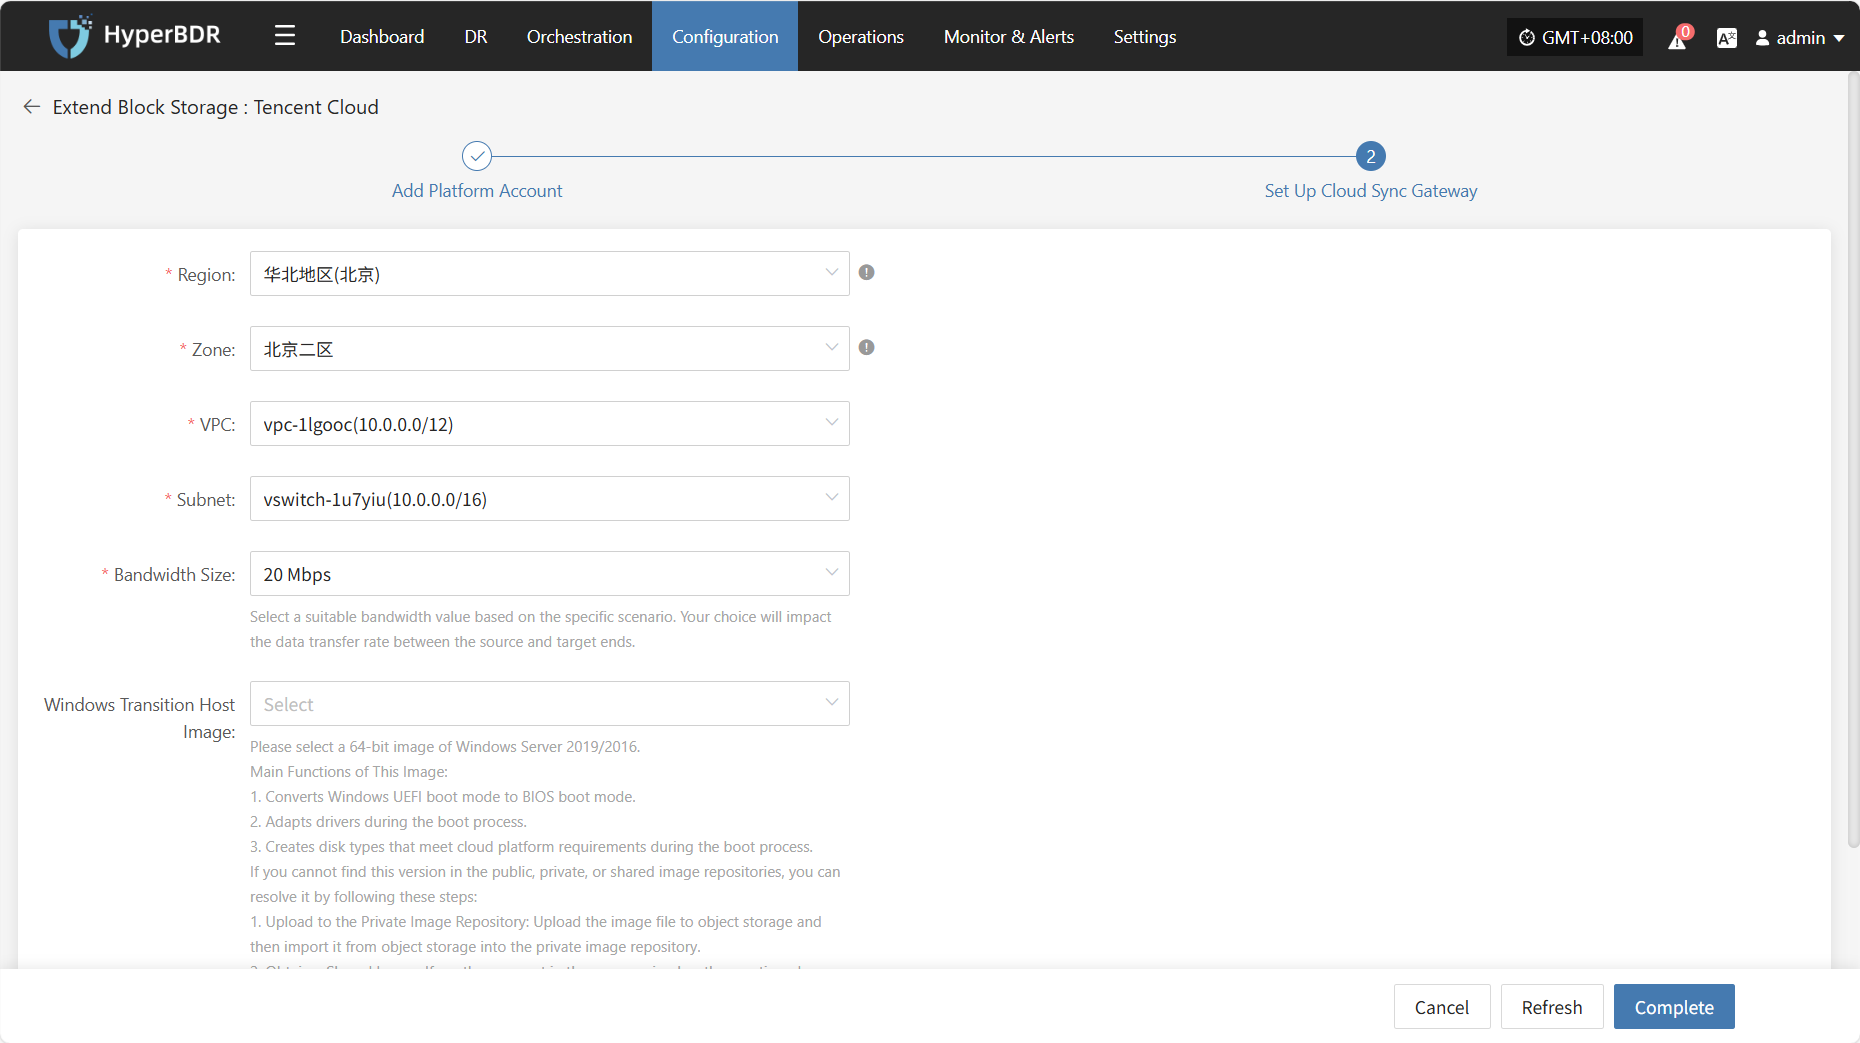Click the bandwidth help text paragraph
The width and height of the screenshot is (1860, 1043).
(541, 629)
